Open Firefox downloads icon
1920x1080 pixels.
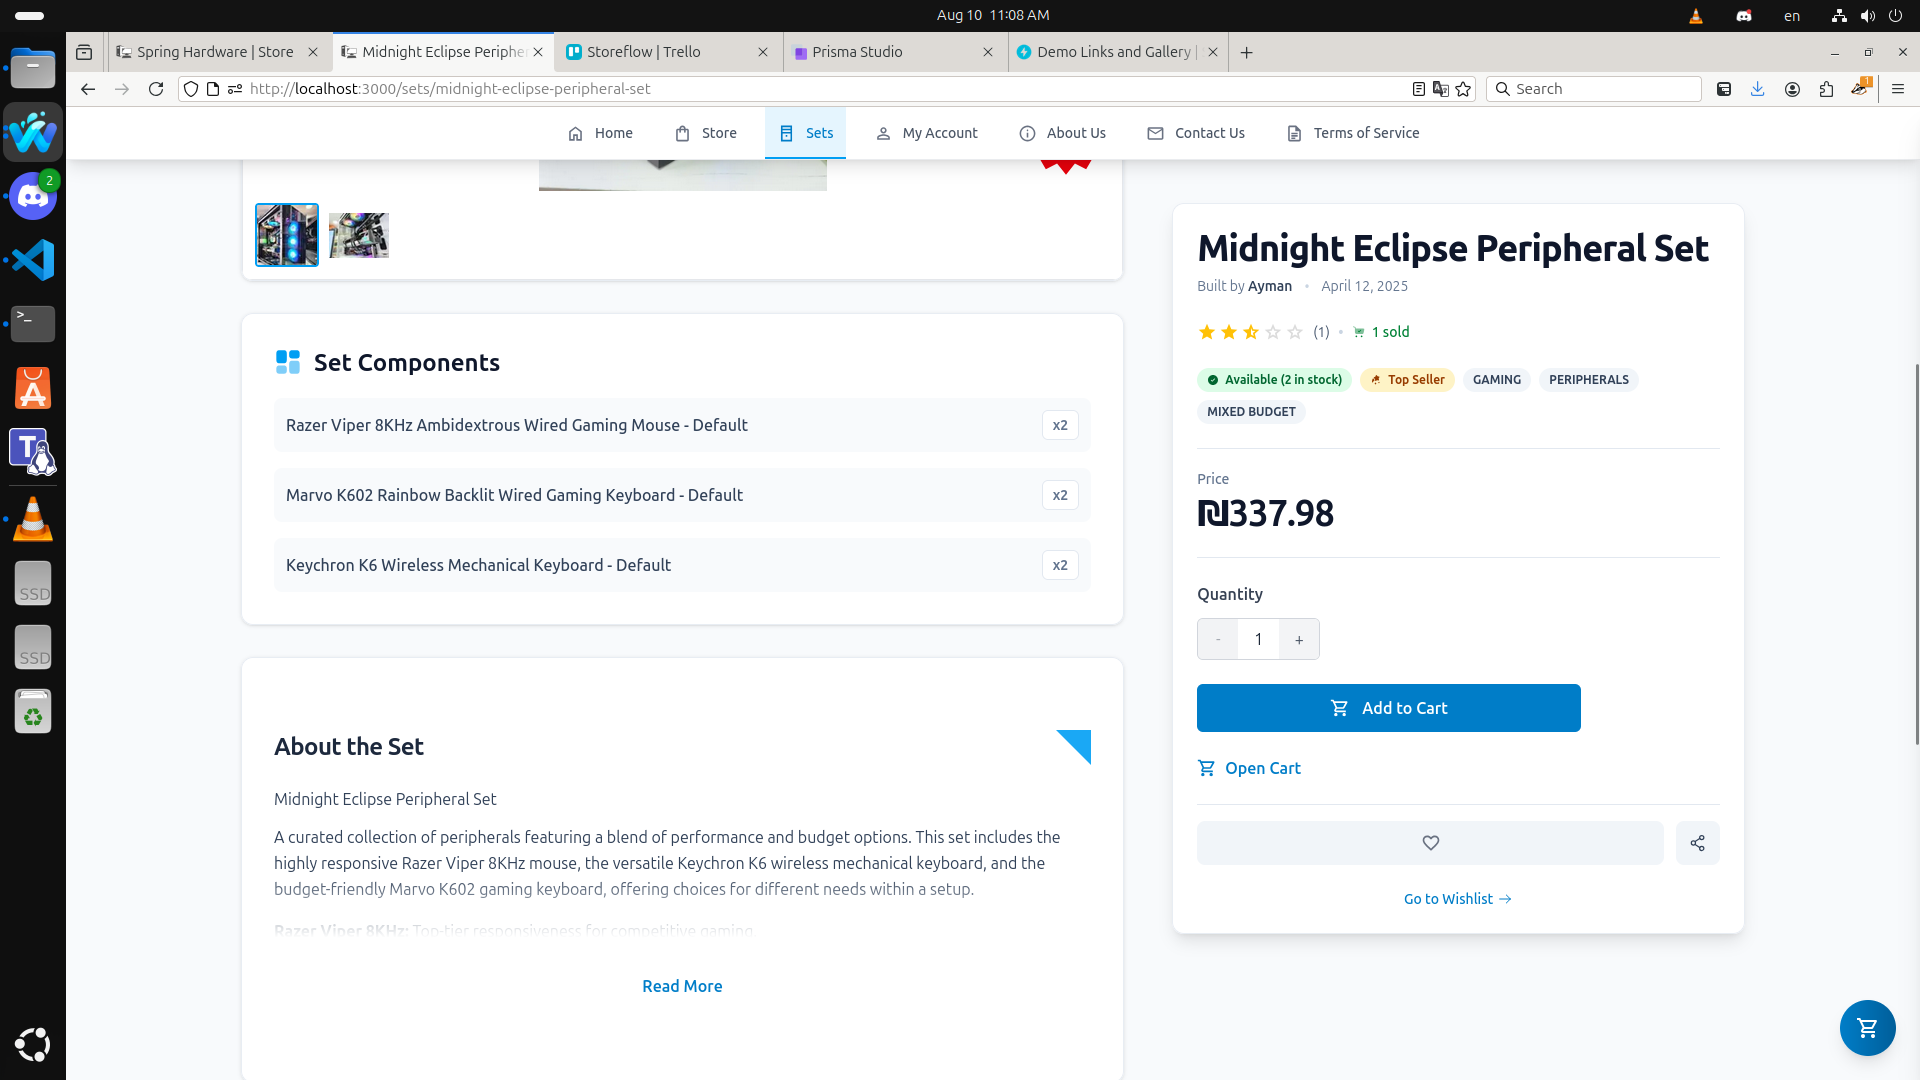point(1757,89)
